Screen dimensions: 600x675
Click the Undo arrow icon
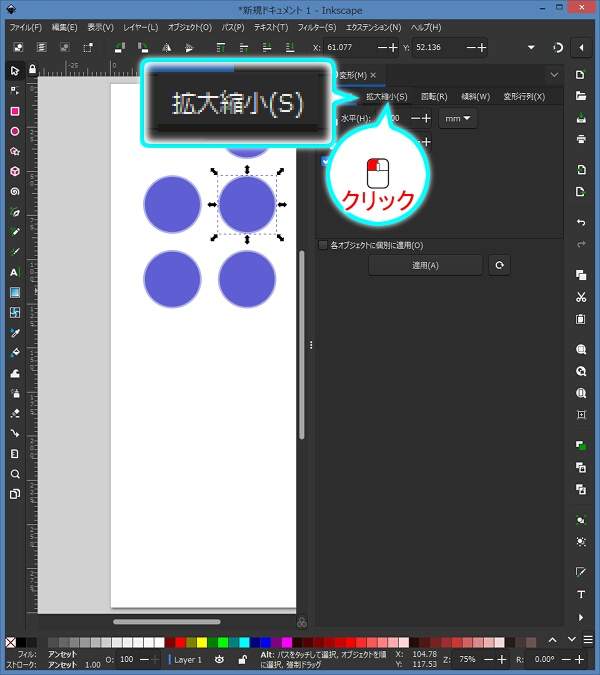[x=581, y=222]
